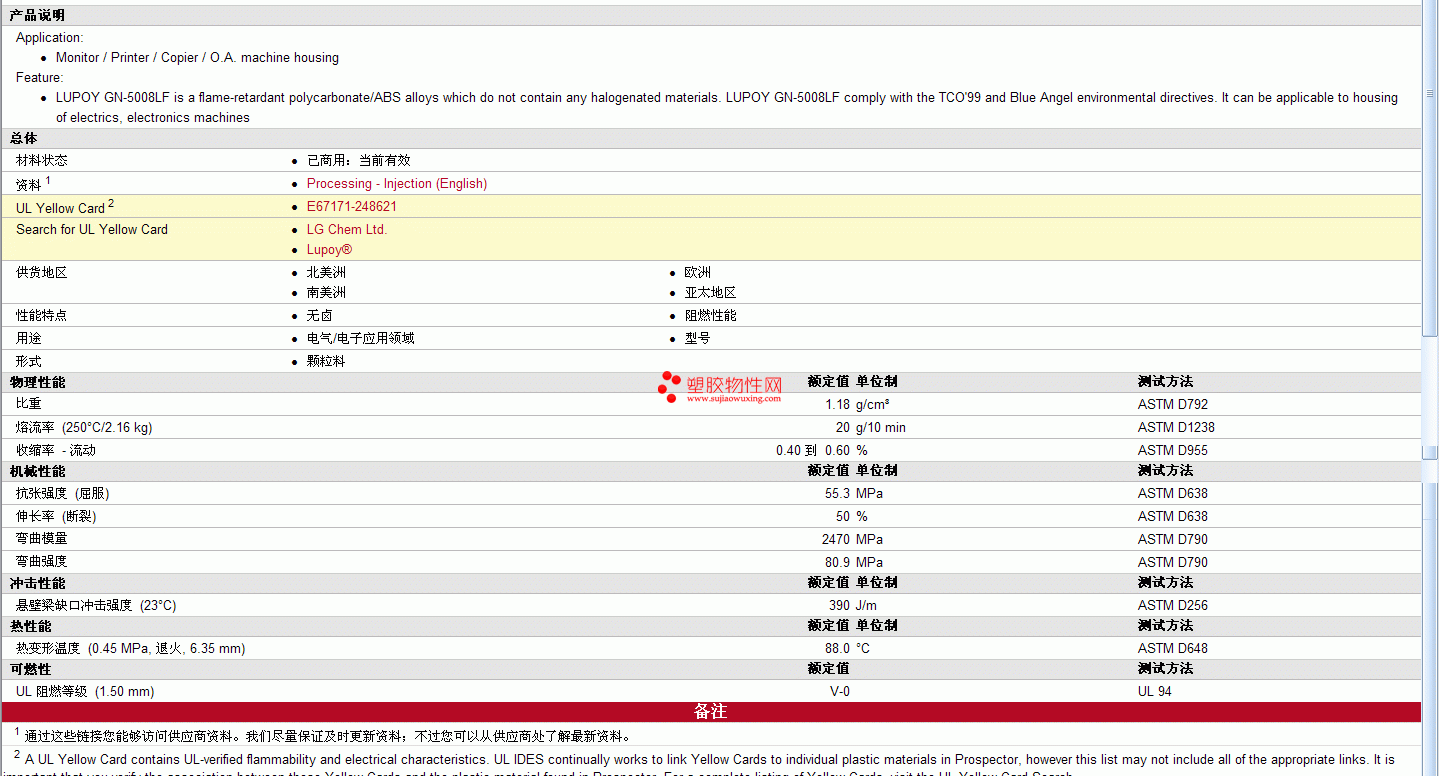Click the 形式 row label

(x=29, y=361)
